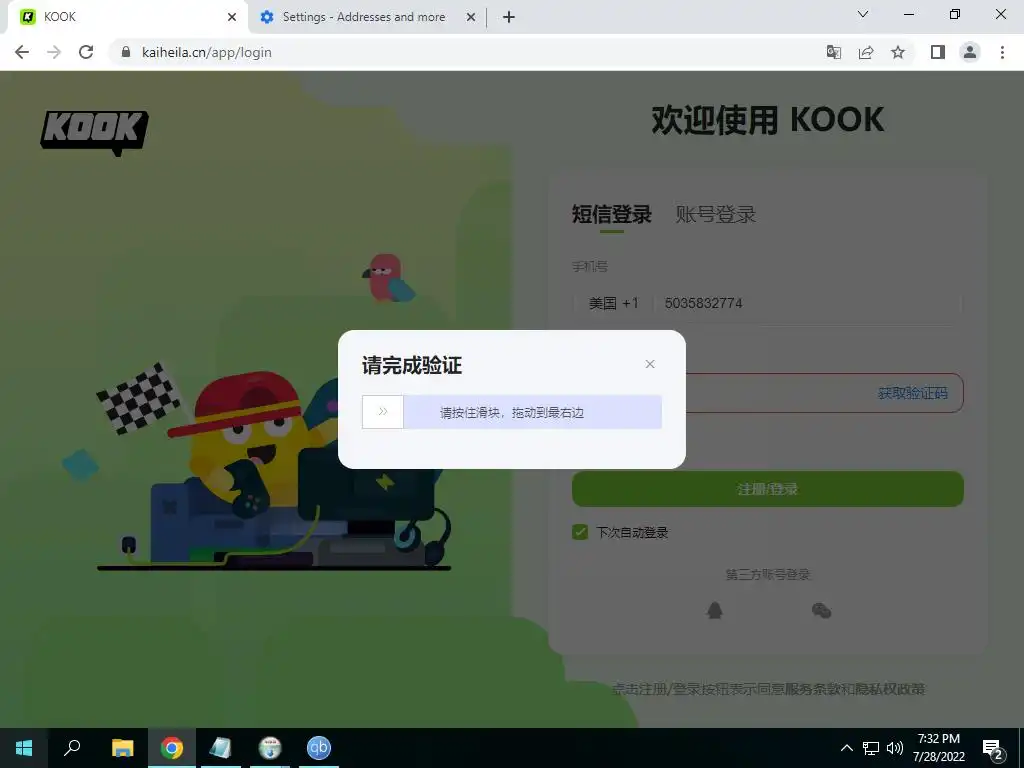1024x768 pixels.
Task: Open the taskbar clock 7:32 PM
Action: pos(939,748)
